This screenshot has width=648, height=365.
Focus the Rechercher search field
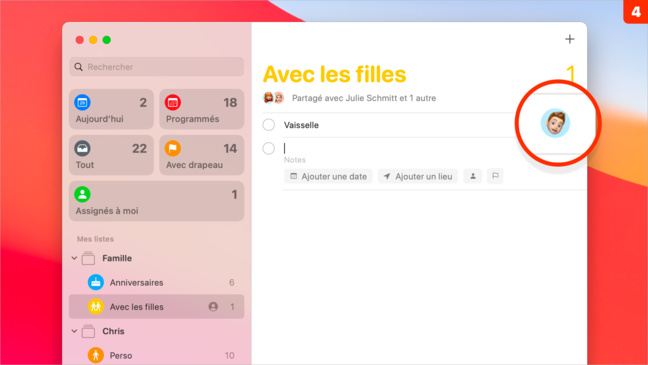[x=156, y=67]
